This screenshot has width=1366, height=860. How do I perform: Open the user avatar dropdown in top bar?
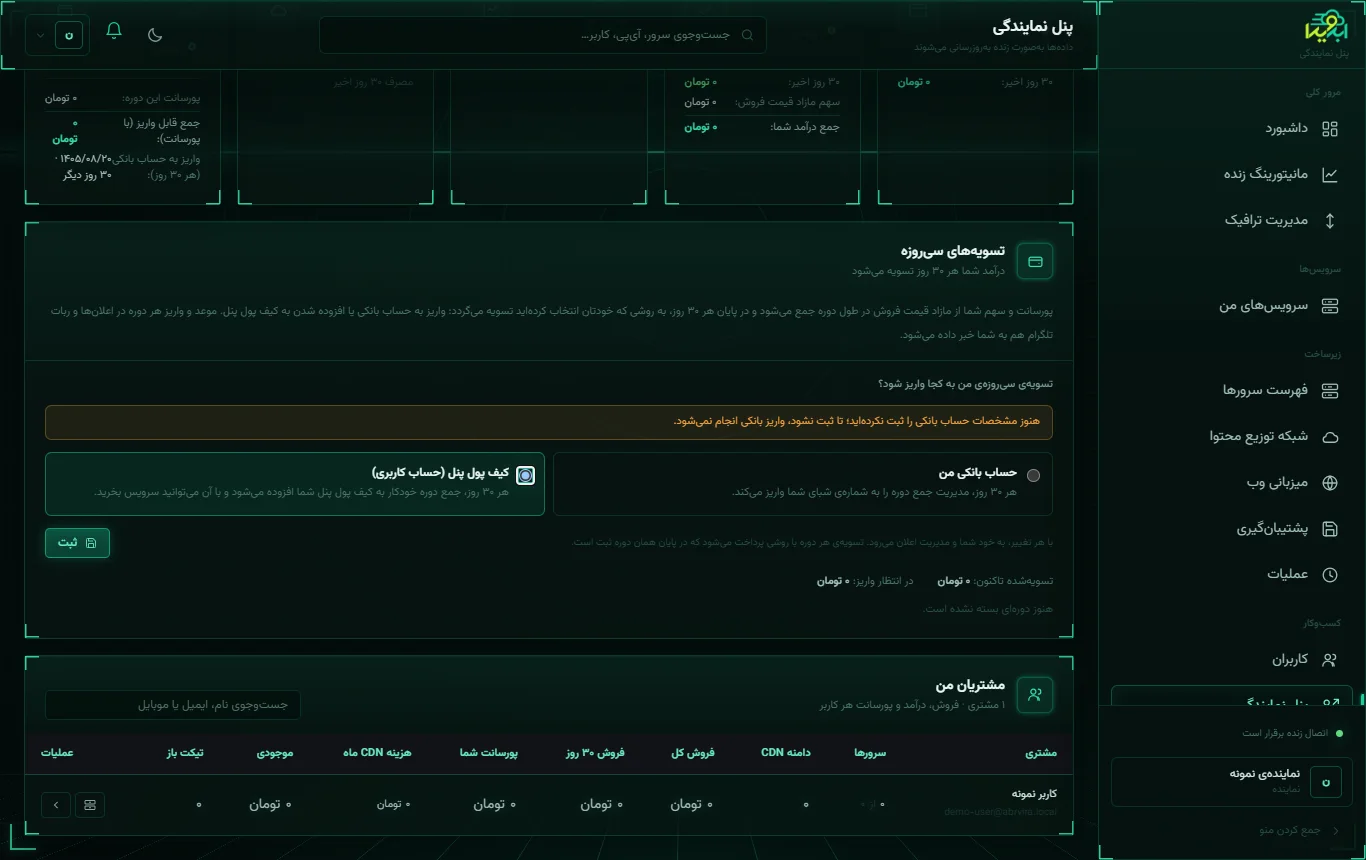(x=58, y=34)
